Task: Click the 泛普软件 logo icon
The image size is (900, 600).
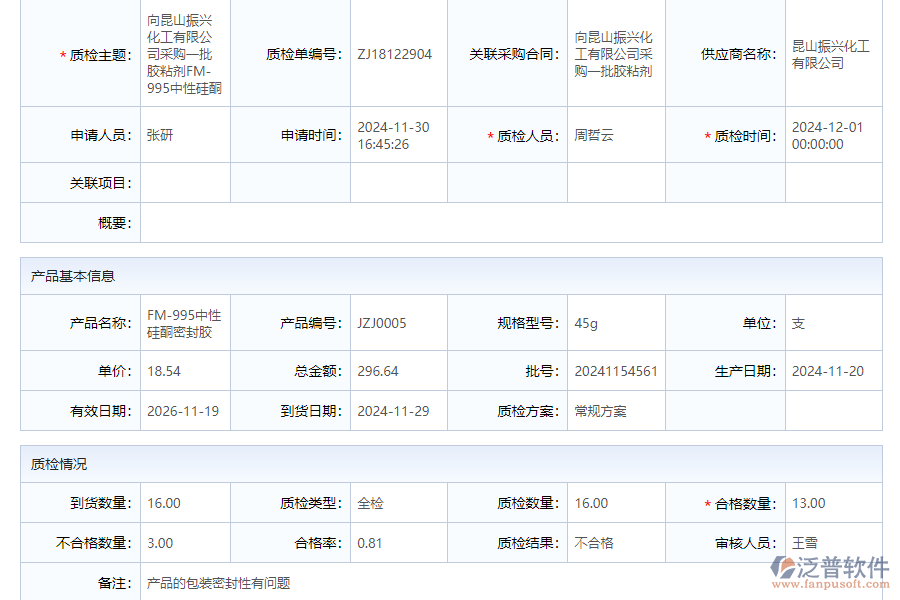Action: tap(782, 565)
